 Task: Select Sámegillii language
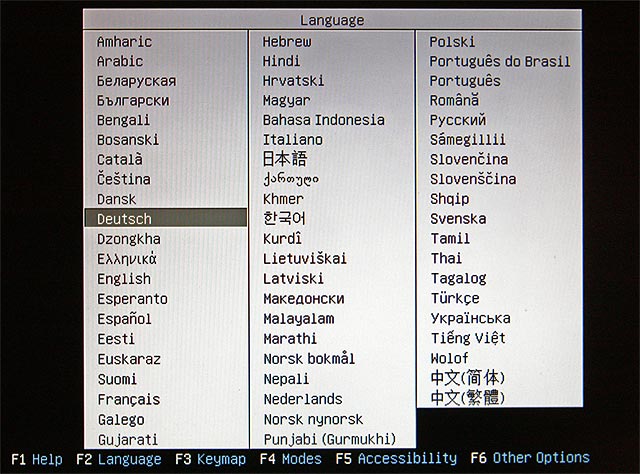468,140
